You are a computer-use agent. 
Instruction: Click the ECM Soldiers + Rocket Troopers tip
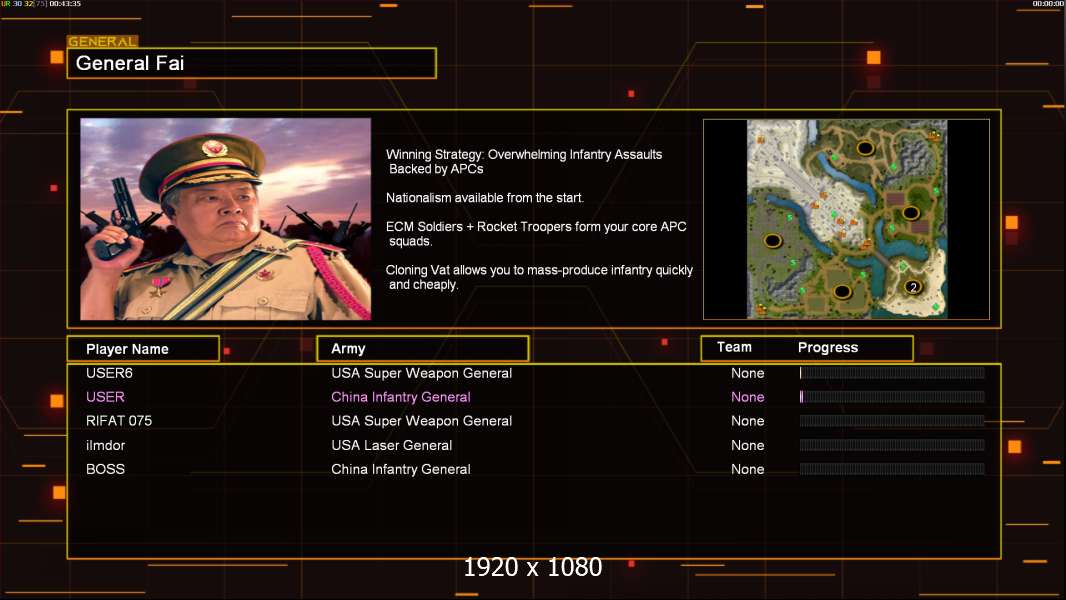pyautogui.click(x=536, y=234)
